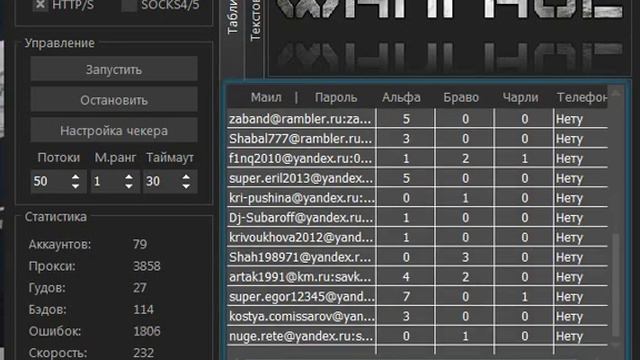Viewport: 640px width, 360px height.
Task: Select the nuge.rete@yandex.ru row
Action: point(417,336)
